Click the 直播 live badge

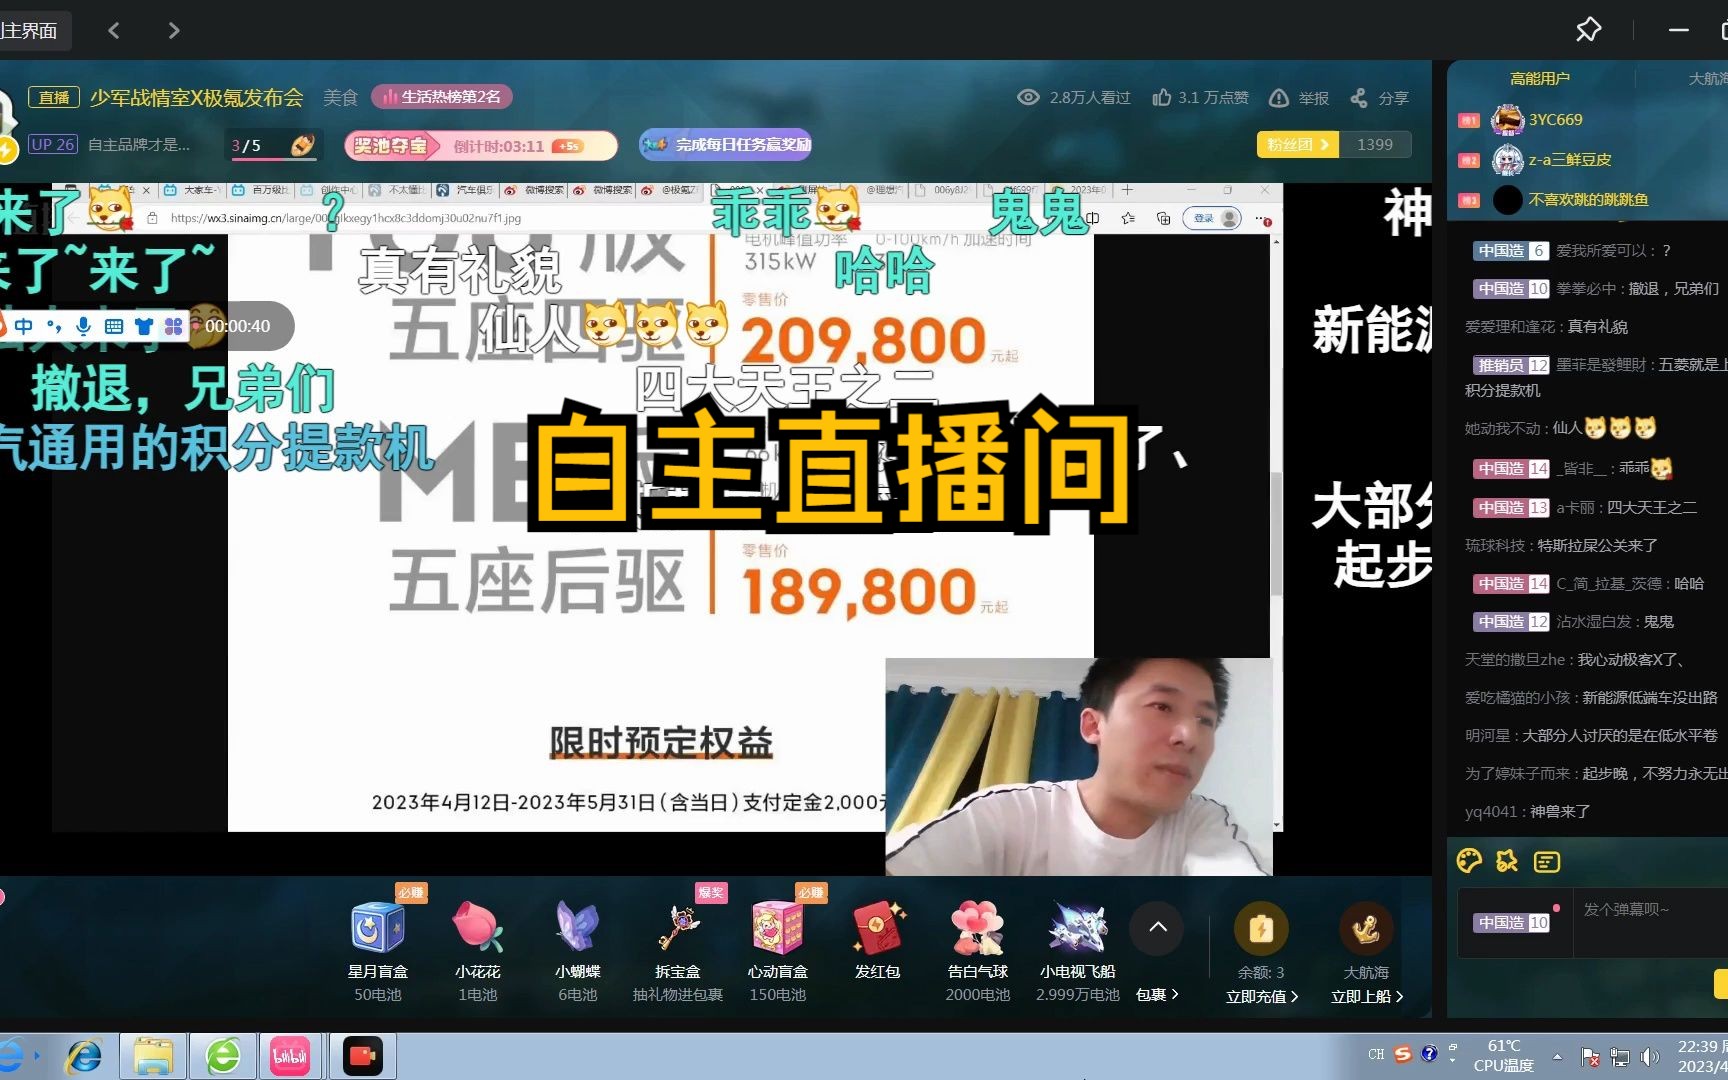[x=54, y=97]
